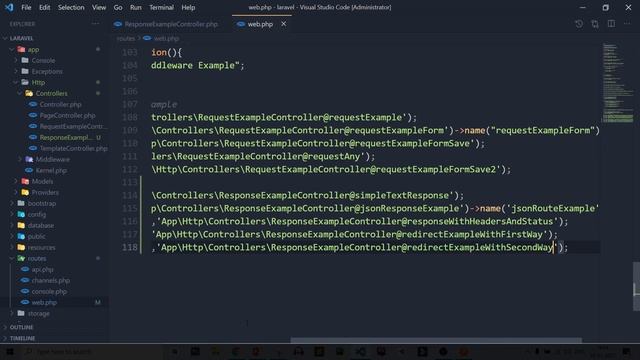Expand the database folder

tap(40, 225)
